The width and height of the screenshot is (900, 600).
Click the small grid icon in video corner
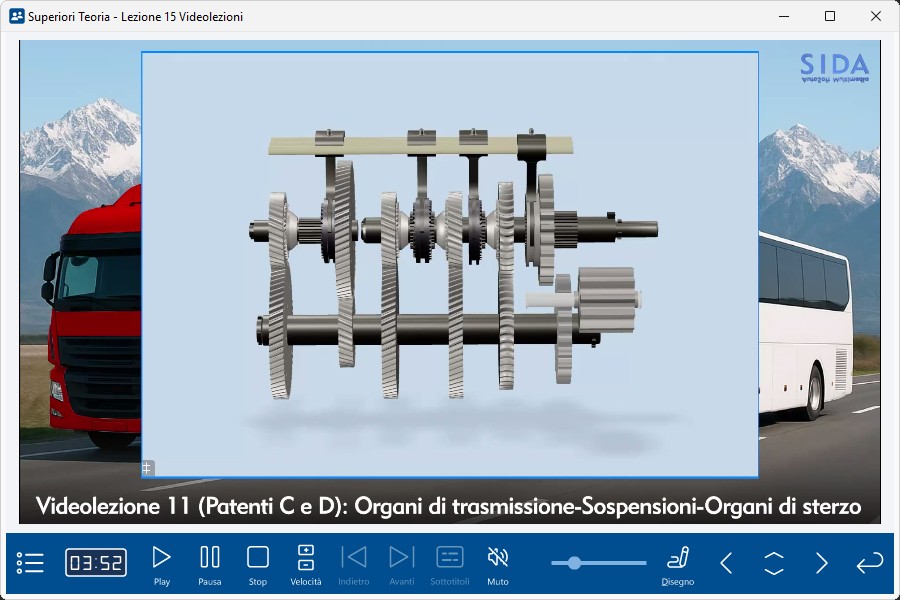coord(147,467)
